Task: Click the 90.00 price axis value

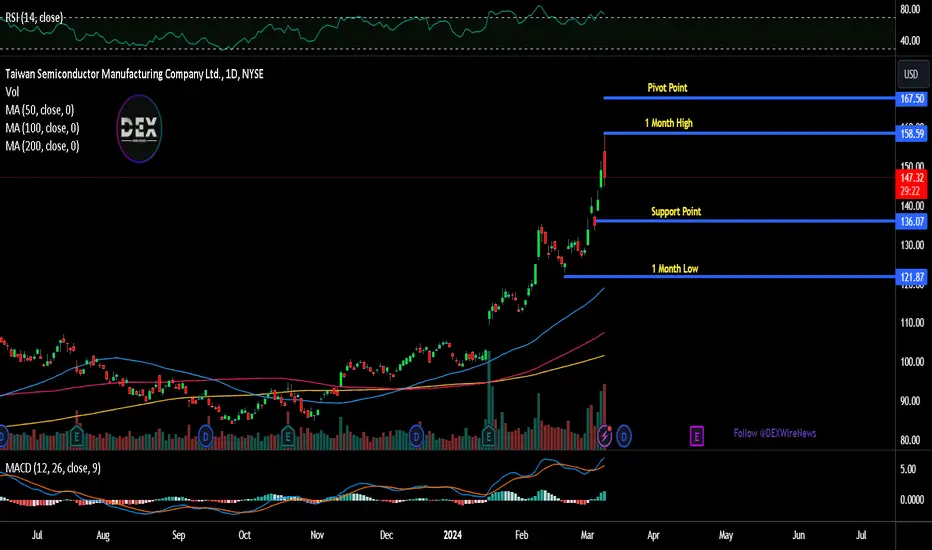Action: 910,401
